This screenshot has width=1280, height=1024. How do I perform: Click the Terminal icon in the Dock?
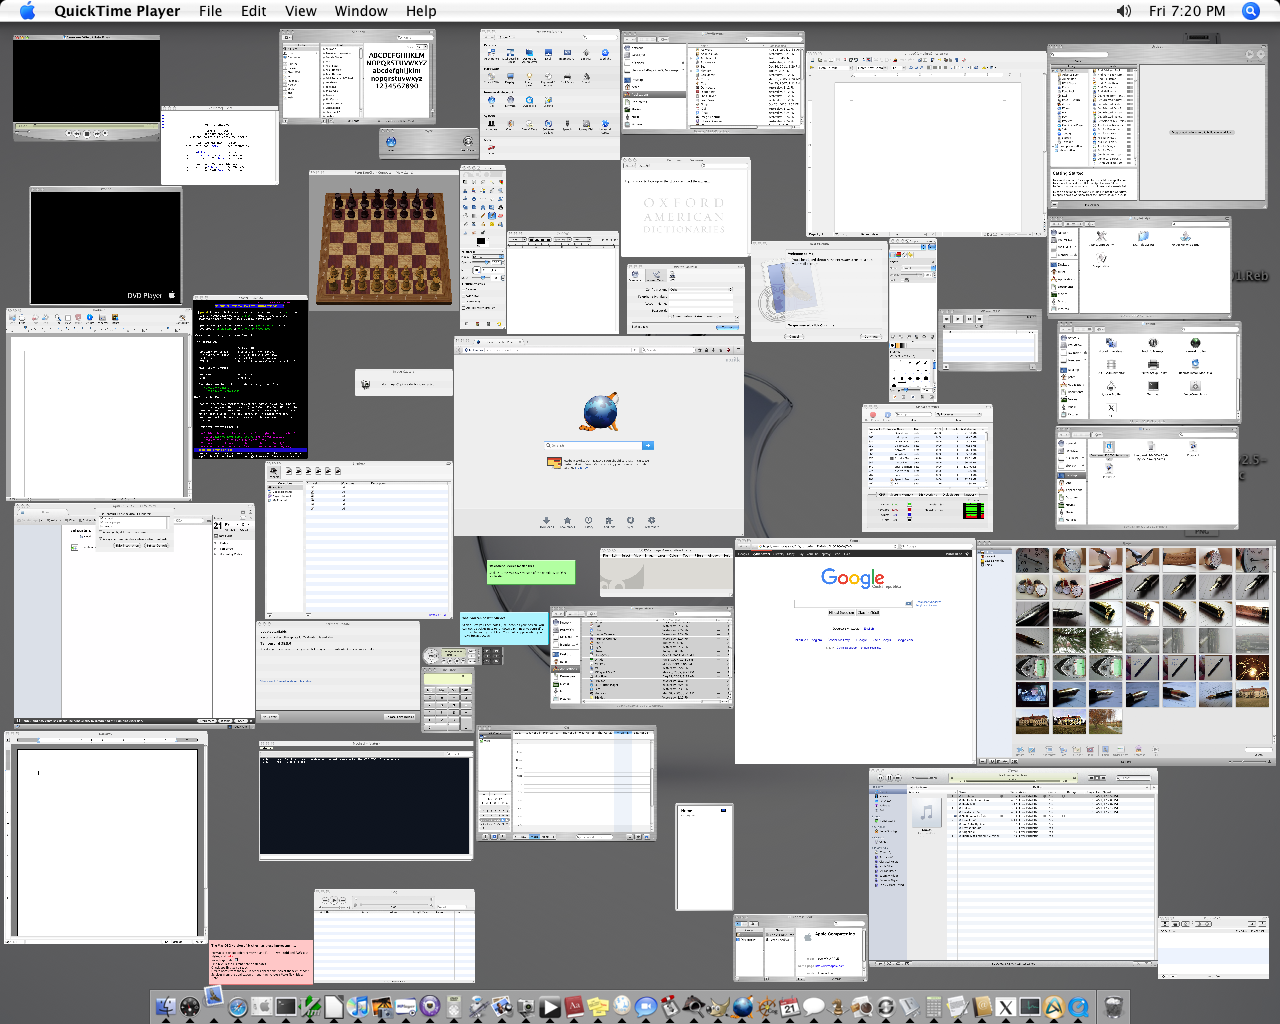click(x=286, y=1007)
